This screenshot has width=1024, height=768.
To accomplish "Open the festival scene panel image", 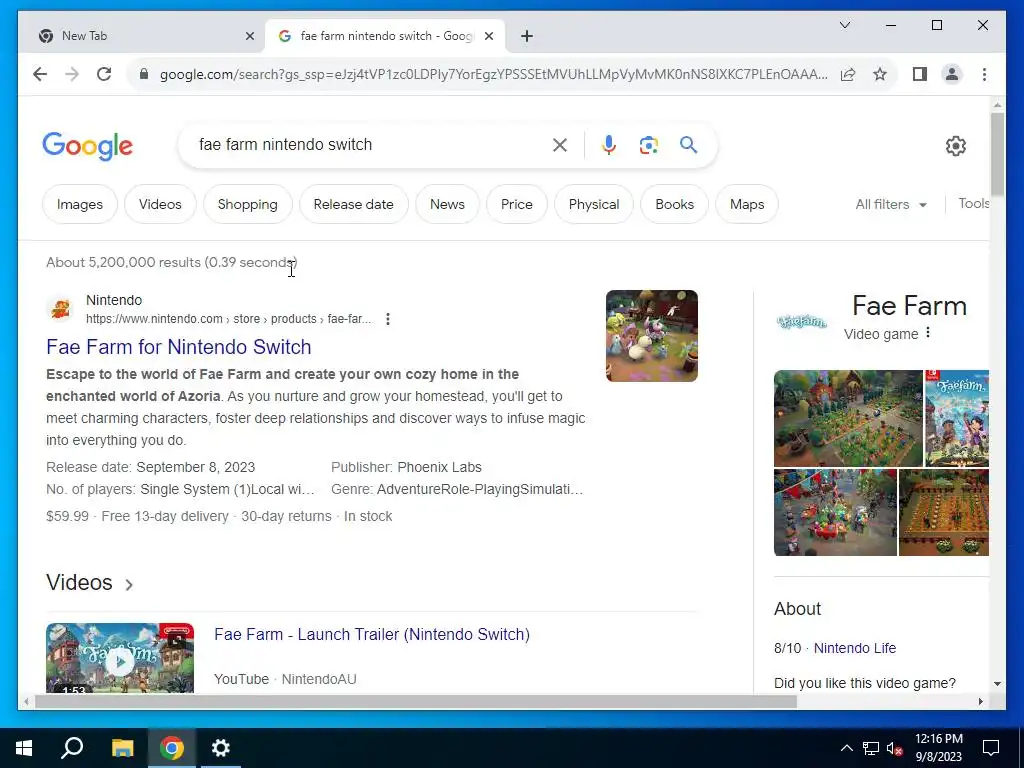I will click(835, 513).
